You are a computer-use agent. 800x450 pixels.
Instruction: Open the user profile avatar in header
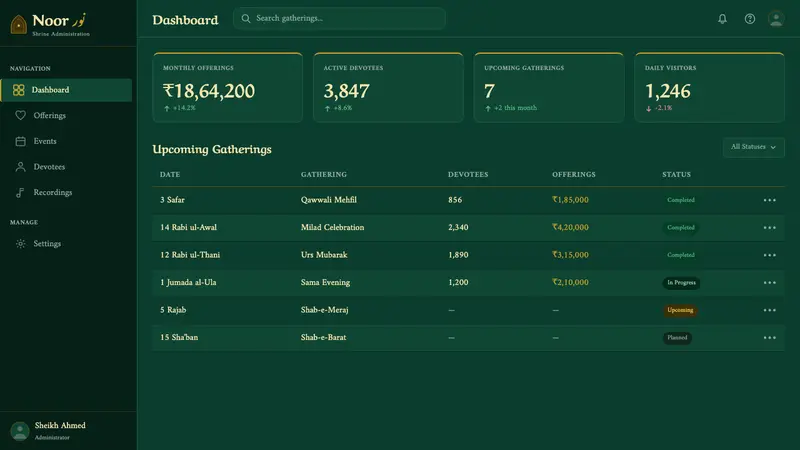coord(776,19)
